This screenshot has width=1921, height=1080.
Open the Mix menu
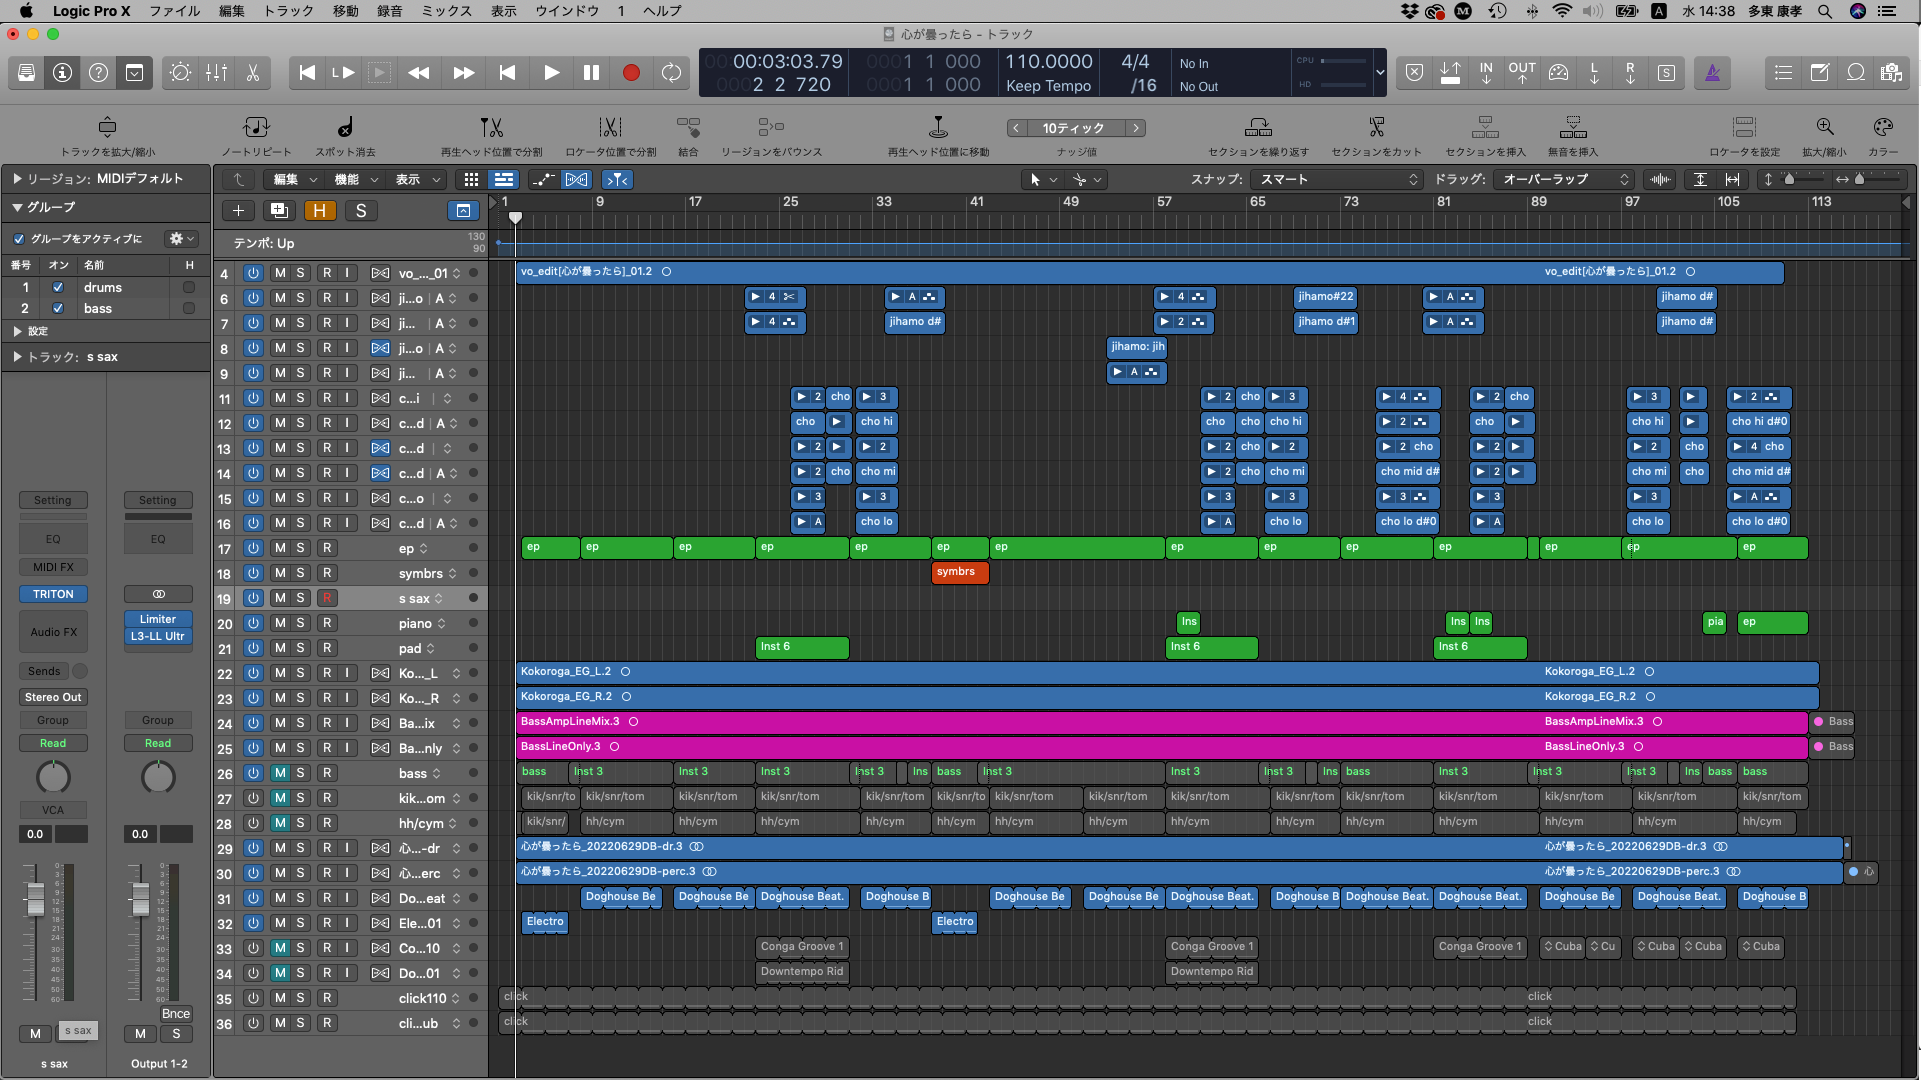446,11
